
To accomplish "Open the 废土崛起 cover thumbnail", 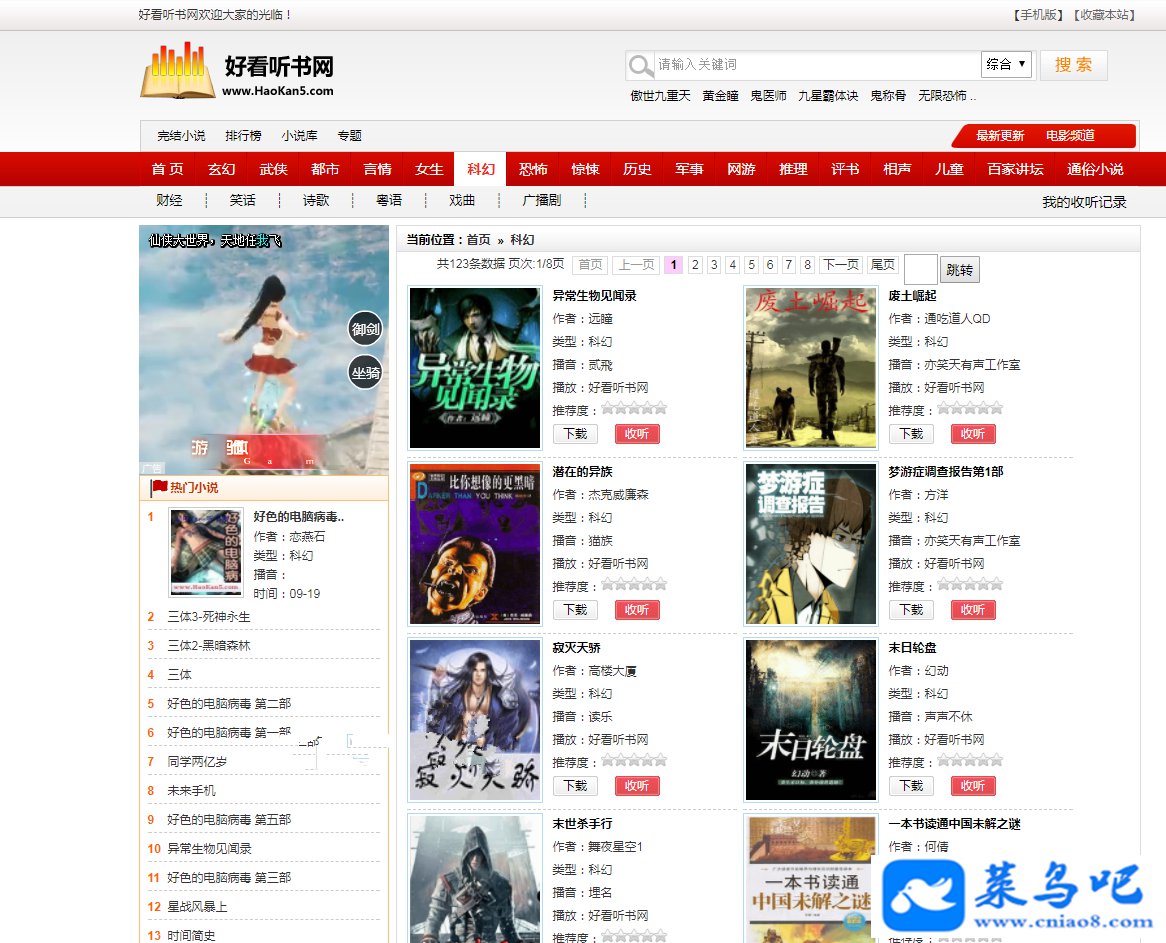I will point(811,368).
